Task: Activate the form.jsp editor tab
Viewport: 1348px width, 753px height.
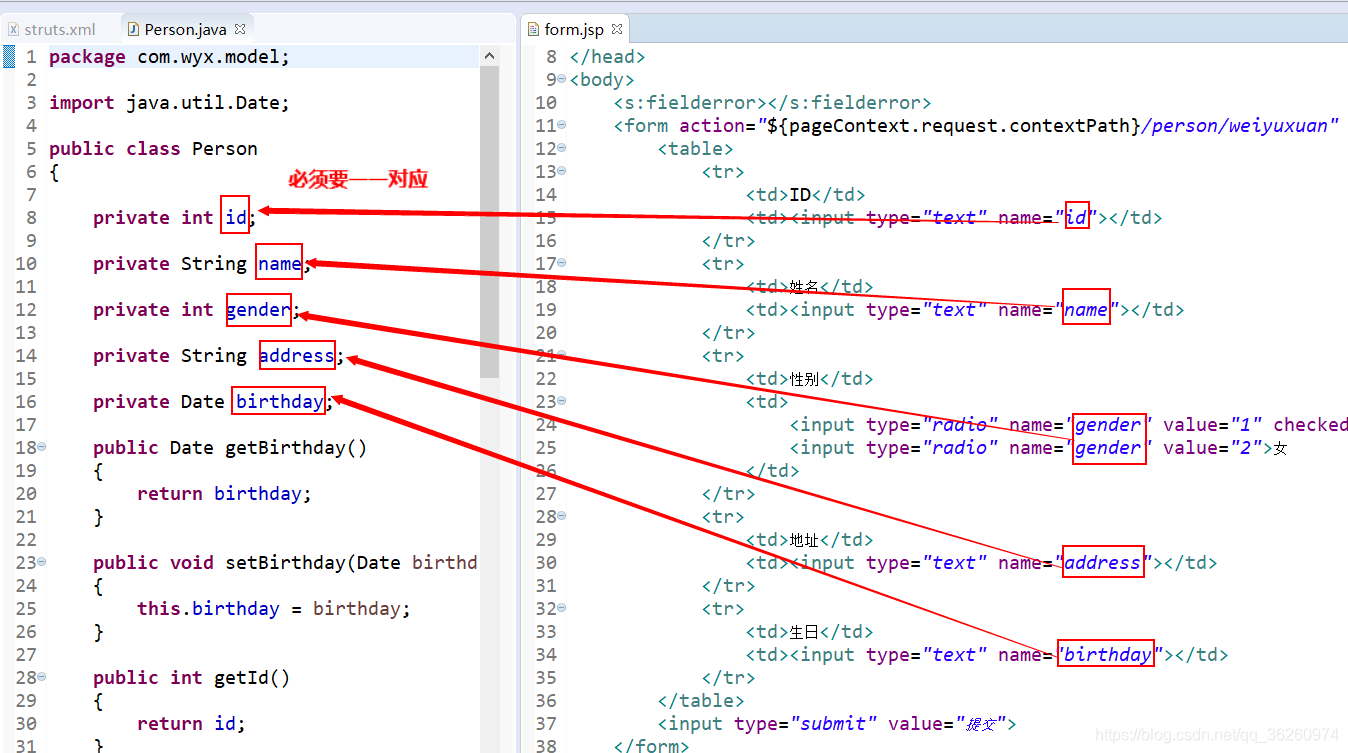Action: coord(574,29)
